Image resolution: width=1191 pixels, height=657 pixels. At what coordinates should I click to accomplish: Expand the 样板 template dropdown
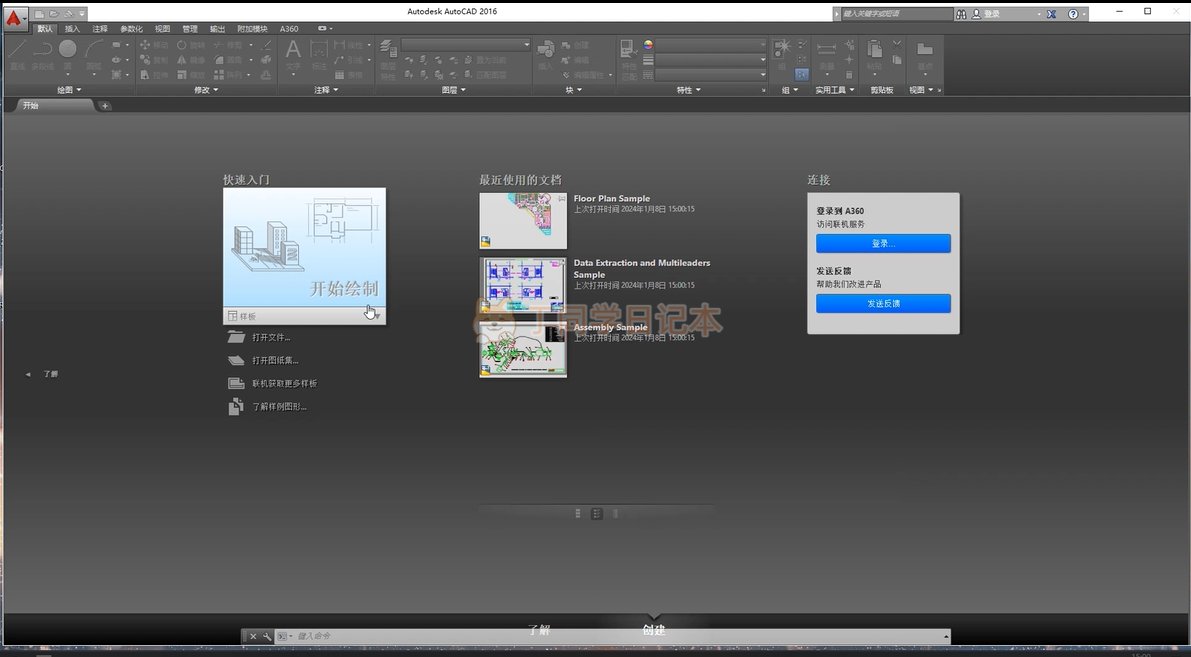(377, 316)
